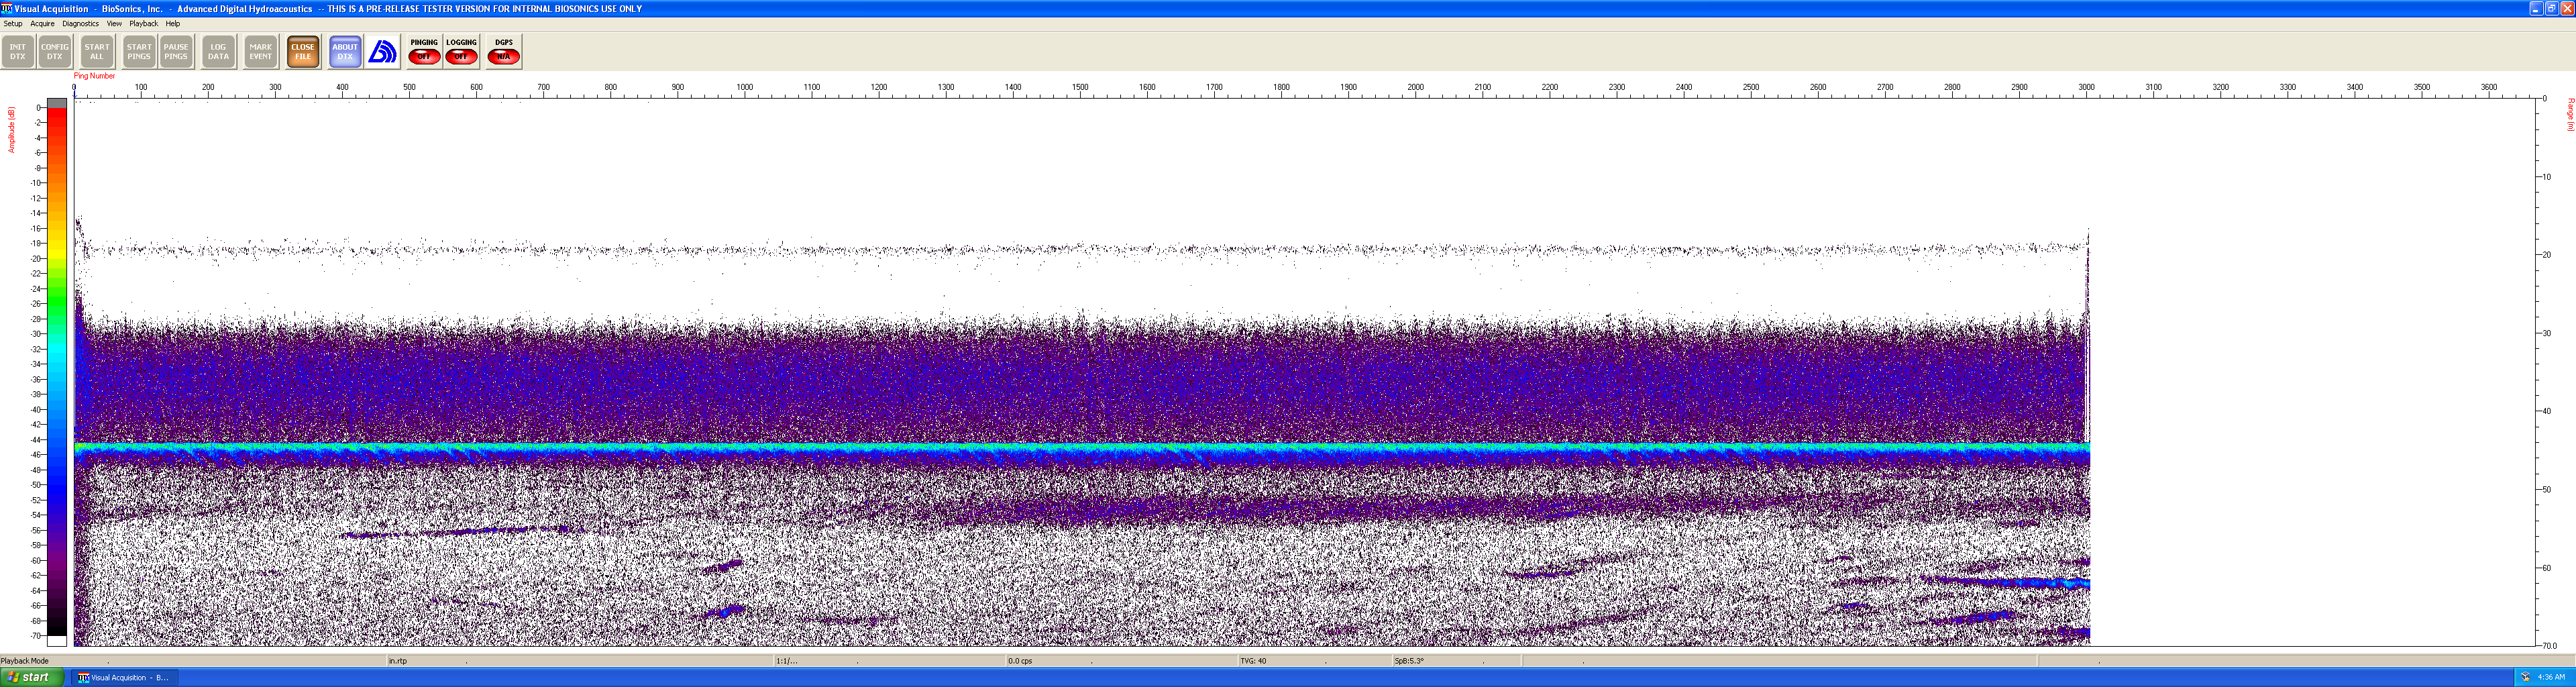Screen dimensions: 2576x687
Task: Click the 'Playback Mode' status bar text
Action: (25, 661)
